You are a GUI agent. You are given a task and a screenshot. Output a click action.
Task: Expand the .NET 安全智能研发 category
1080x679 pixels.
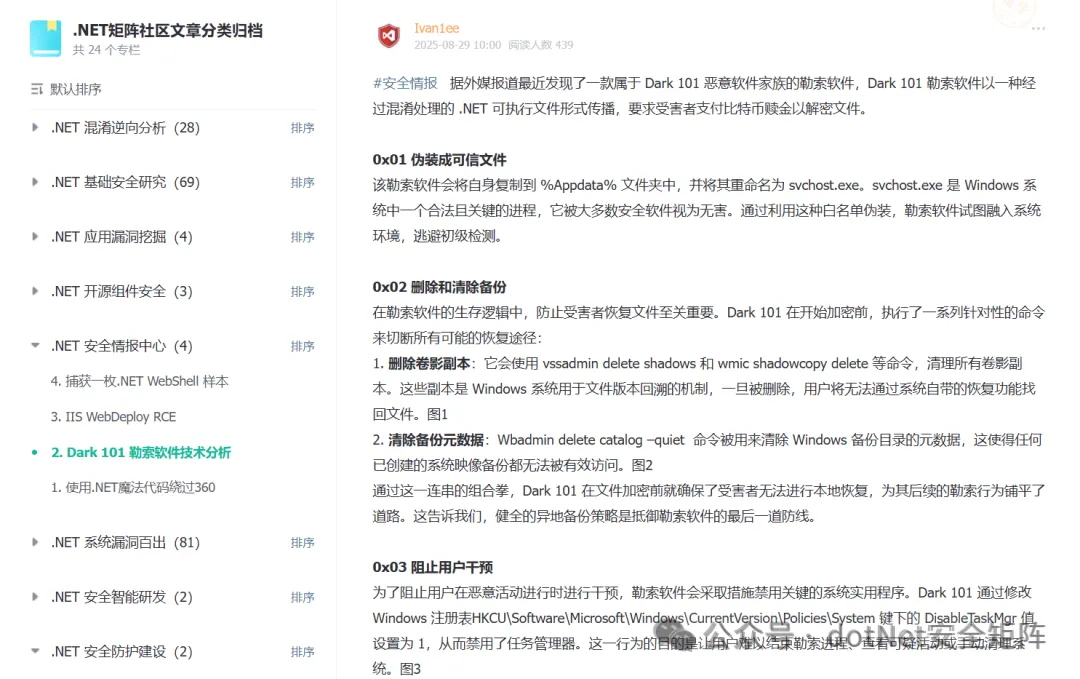35,596
